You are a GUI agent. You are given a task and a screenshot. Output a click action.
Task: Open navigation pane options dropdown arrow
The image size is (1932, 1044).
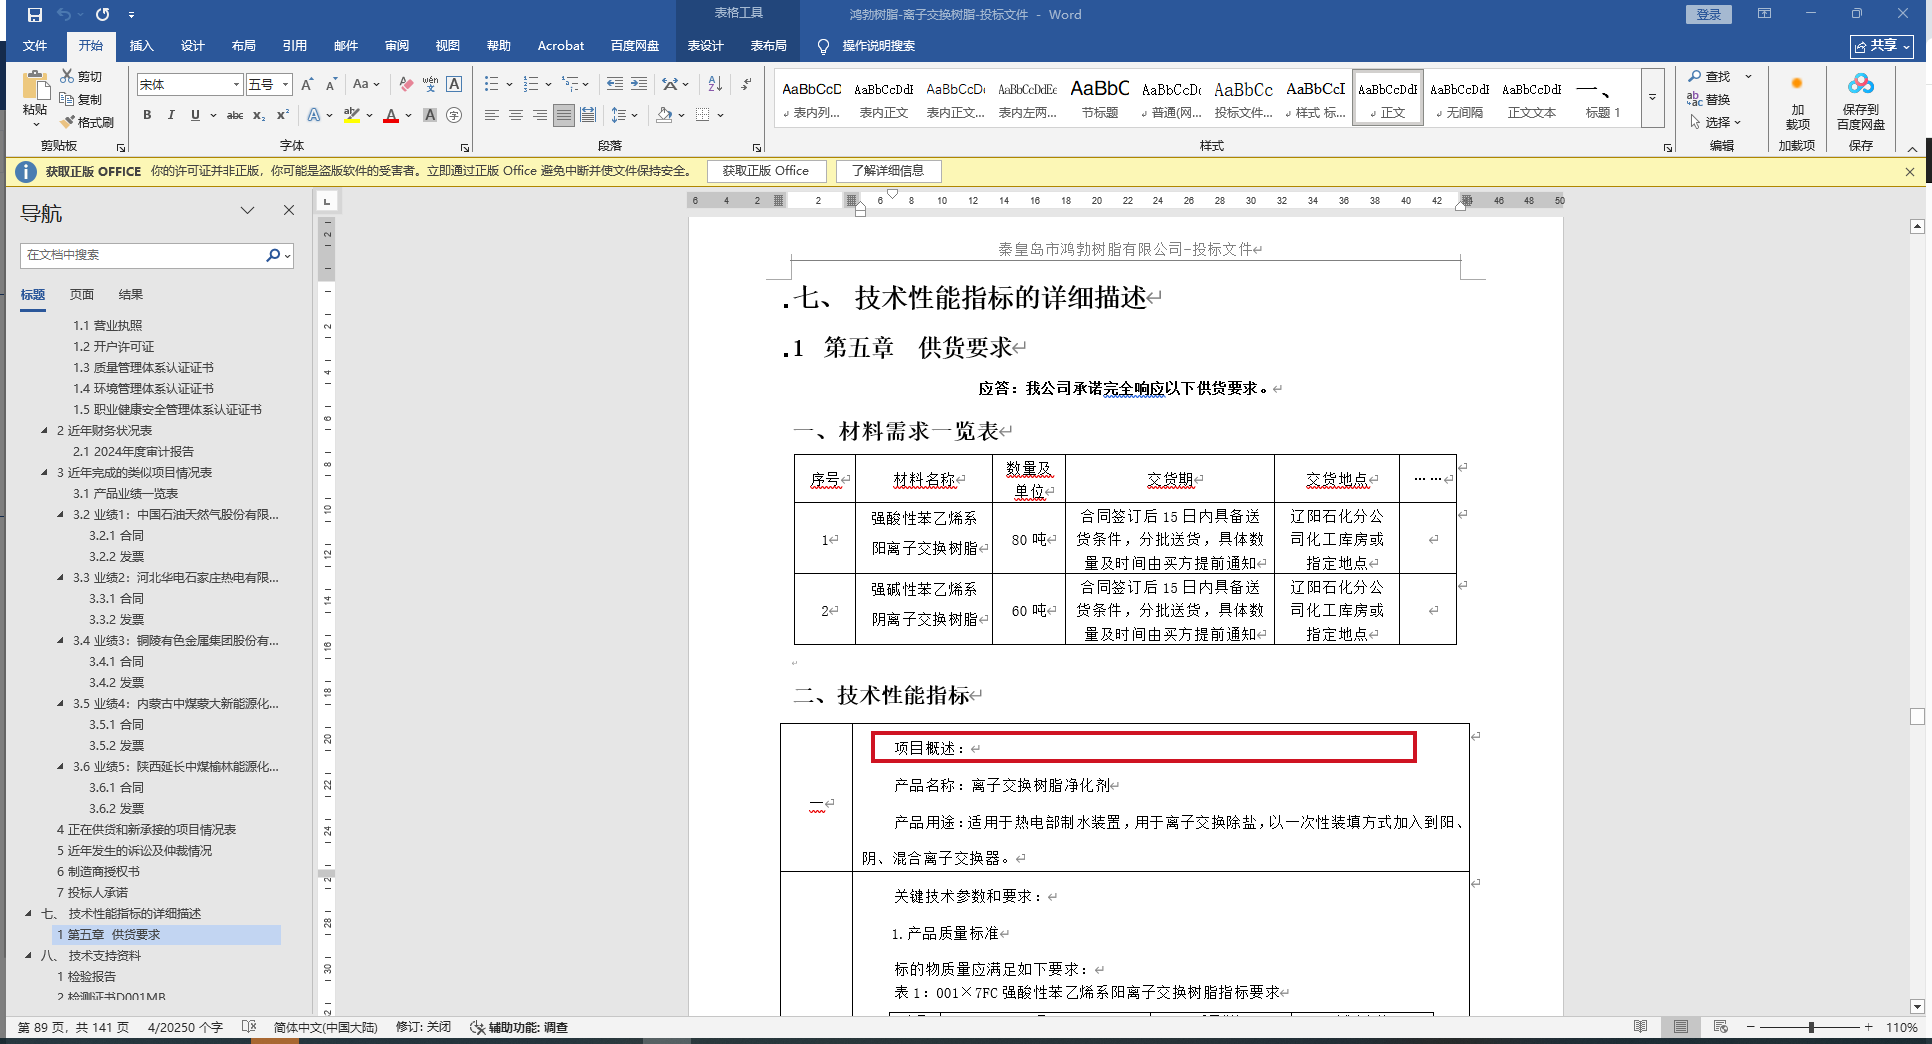247,211
